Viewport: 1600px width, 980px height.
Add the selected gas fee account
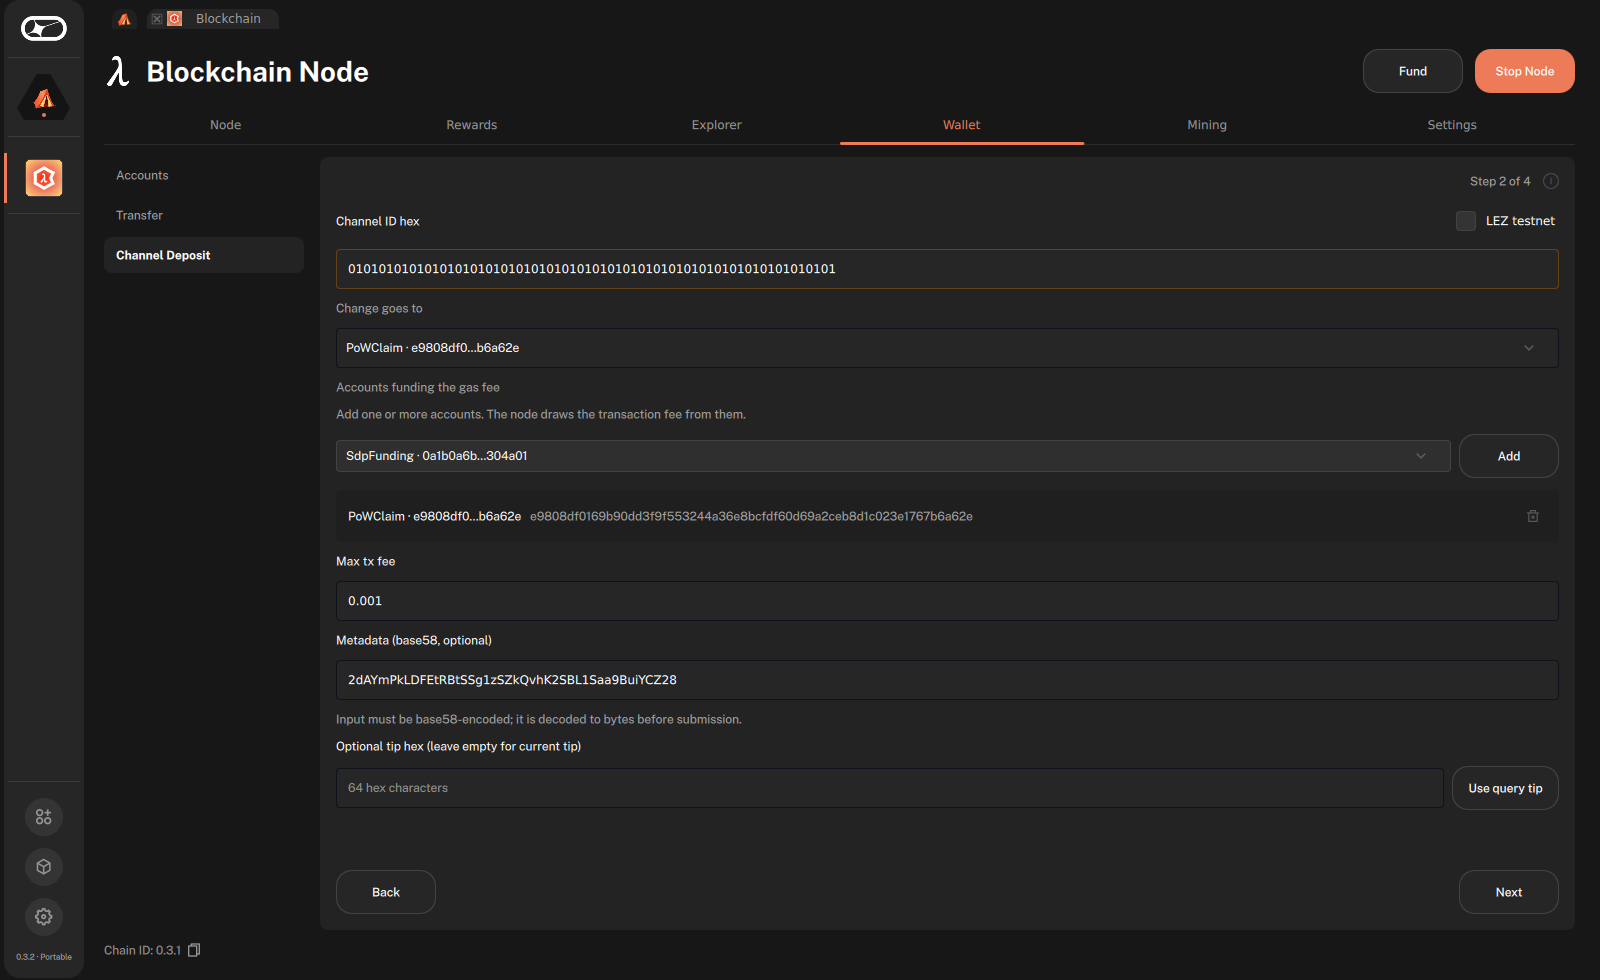click(1509, 456)
